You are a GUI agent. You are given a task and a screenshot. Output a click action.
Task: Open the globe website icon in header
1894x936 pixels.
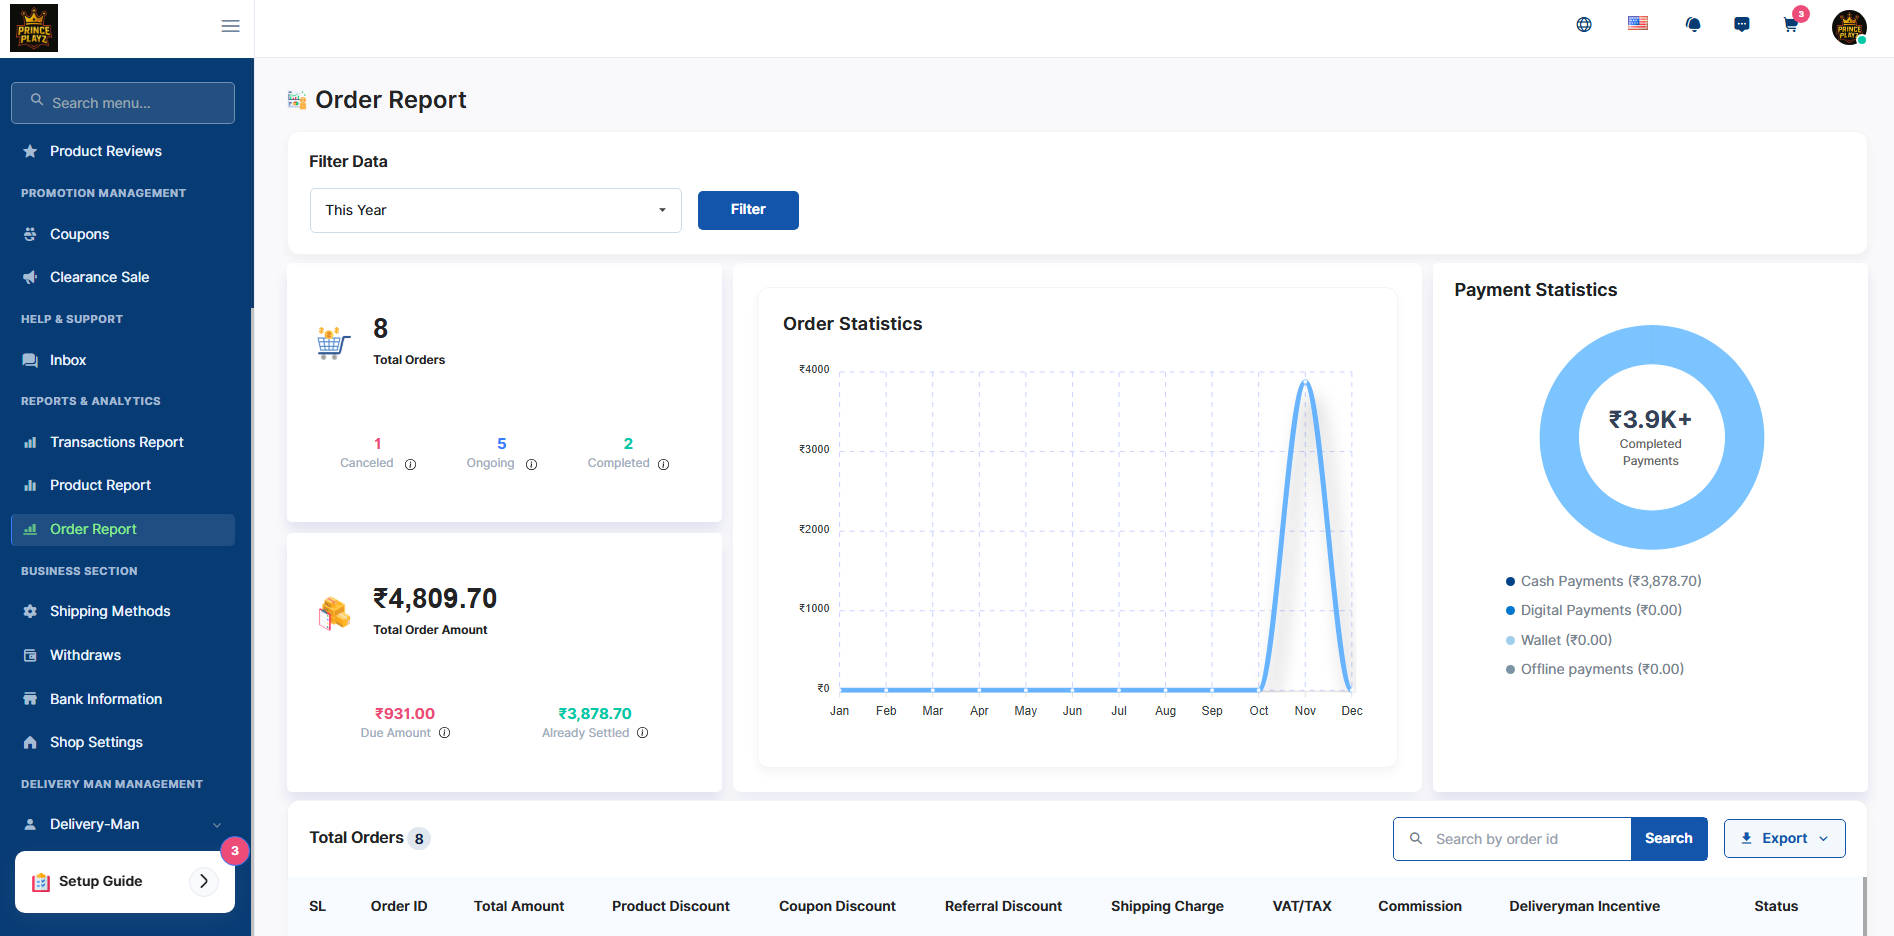[x=1584, y=25]
